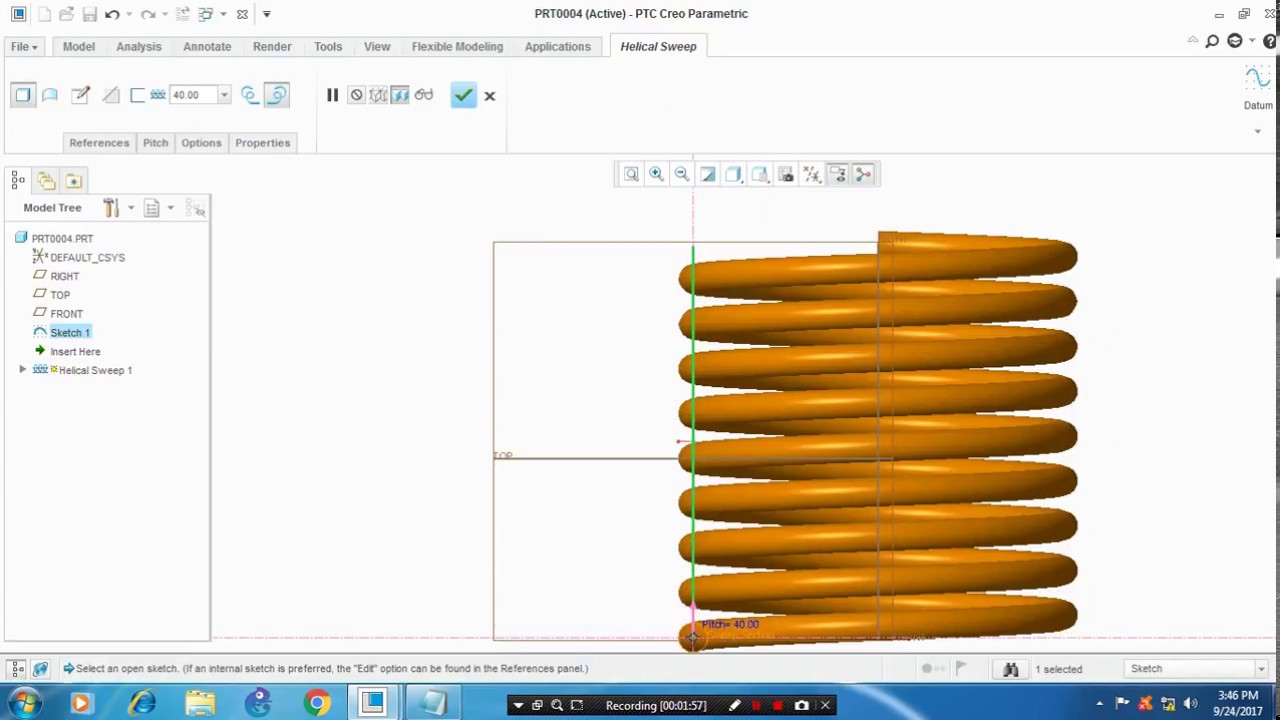This screenshot has width=1280, height=720.
Task: Open the saved orientations dropdown
Action: click(760, 175)
